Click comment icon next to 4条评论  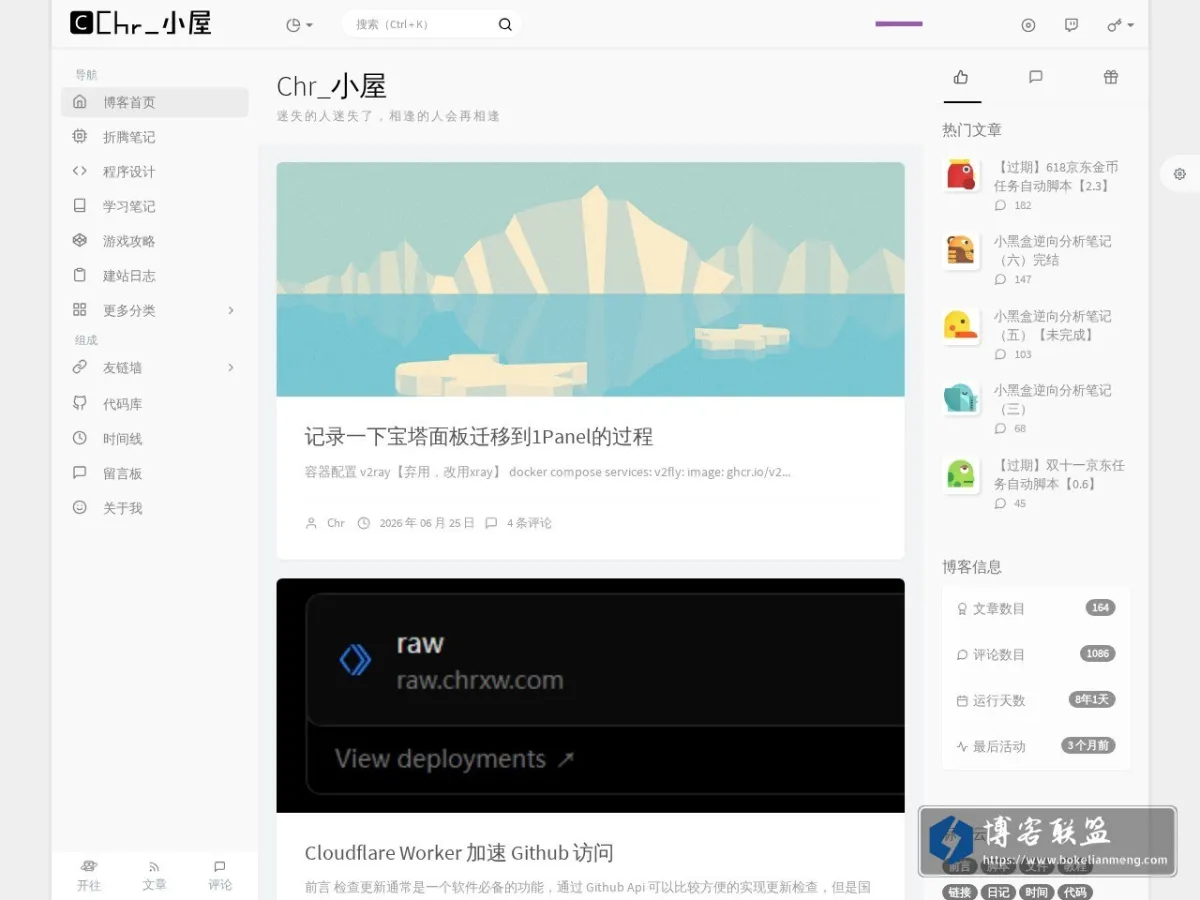point(491,523)
